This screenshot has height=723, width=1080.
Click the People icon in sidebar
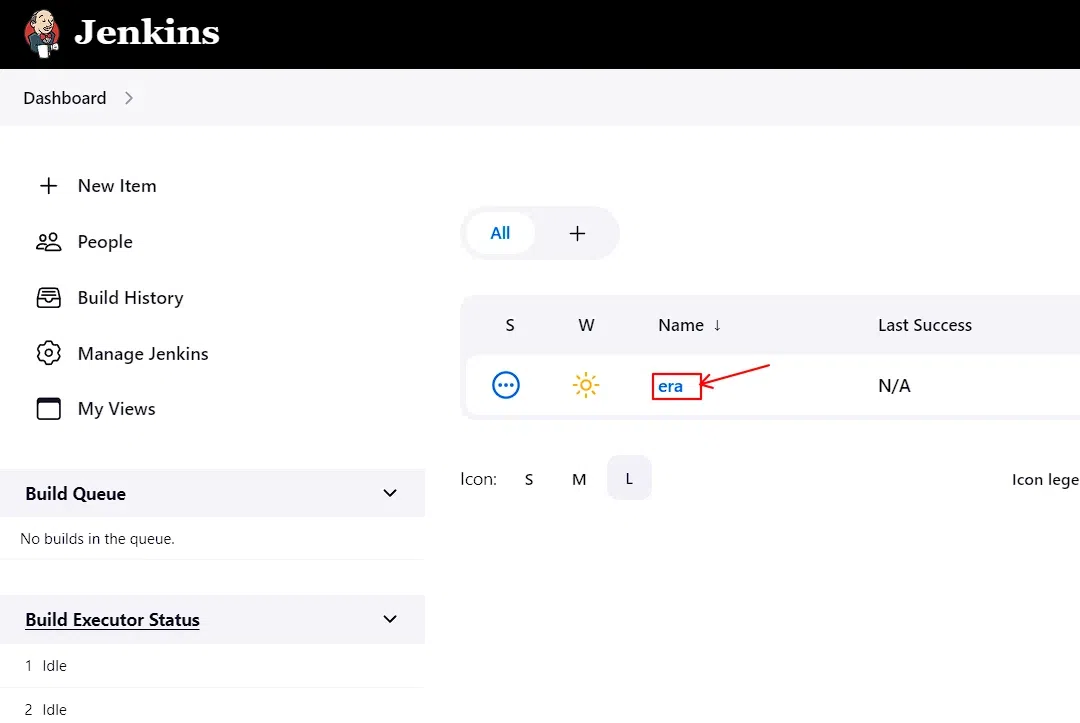[x=48, y=242]
